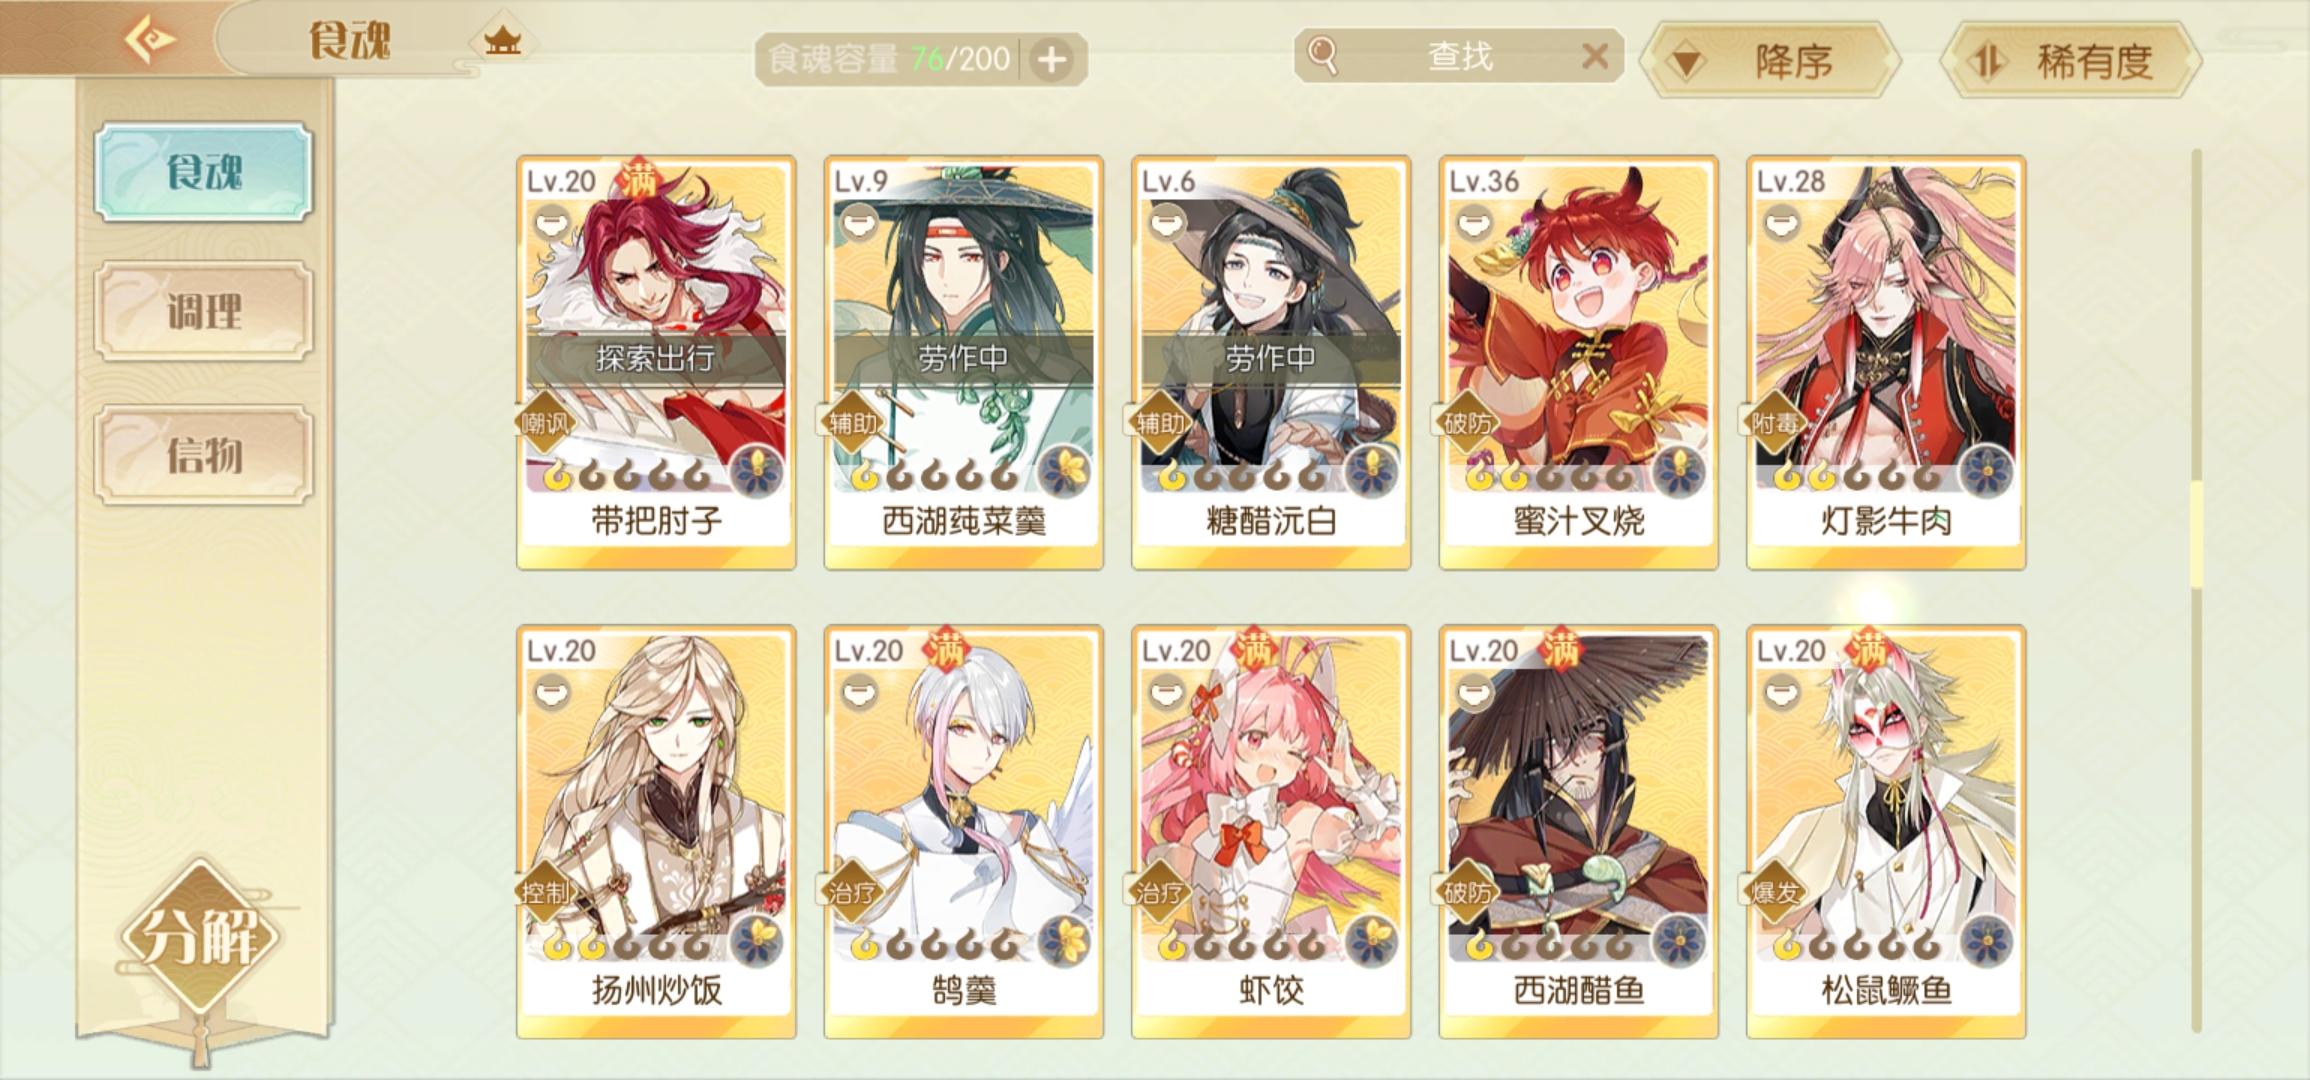Open the 信物 tab
Image resolution: width=2310 pixels, height=1080 pixels.
204,455
